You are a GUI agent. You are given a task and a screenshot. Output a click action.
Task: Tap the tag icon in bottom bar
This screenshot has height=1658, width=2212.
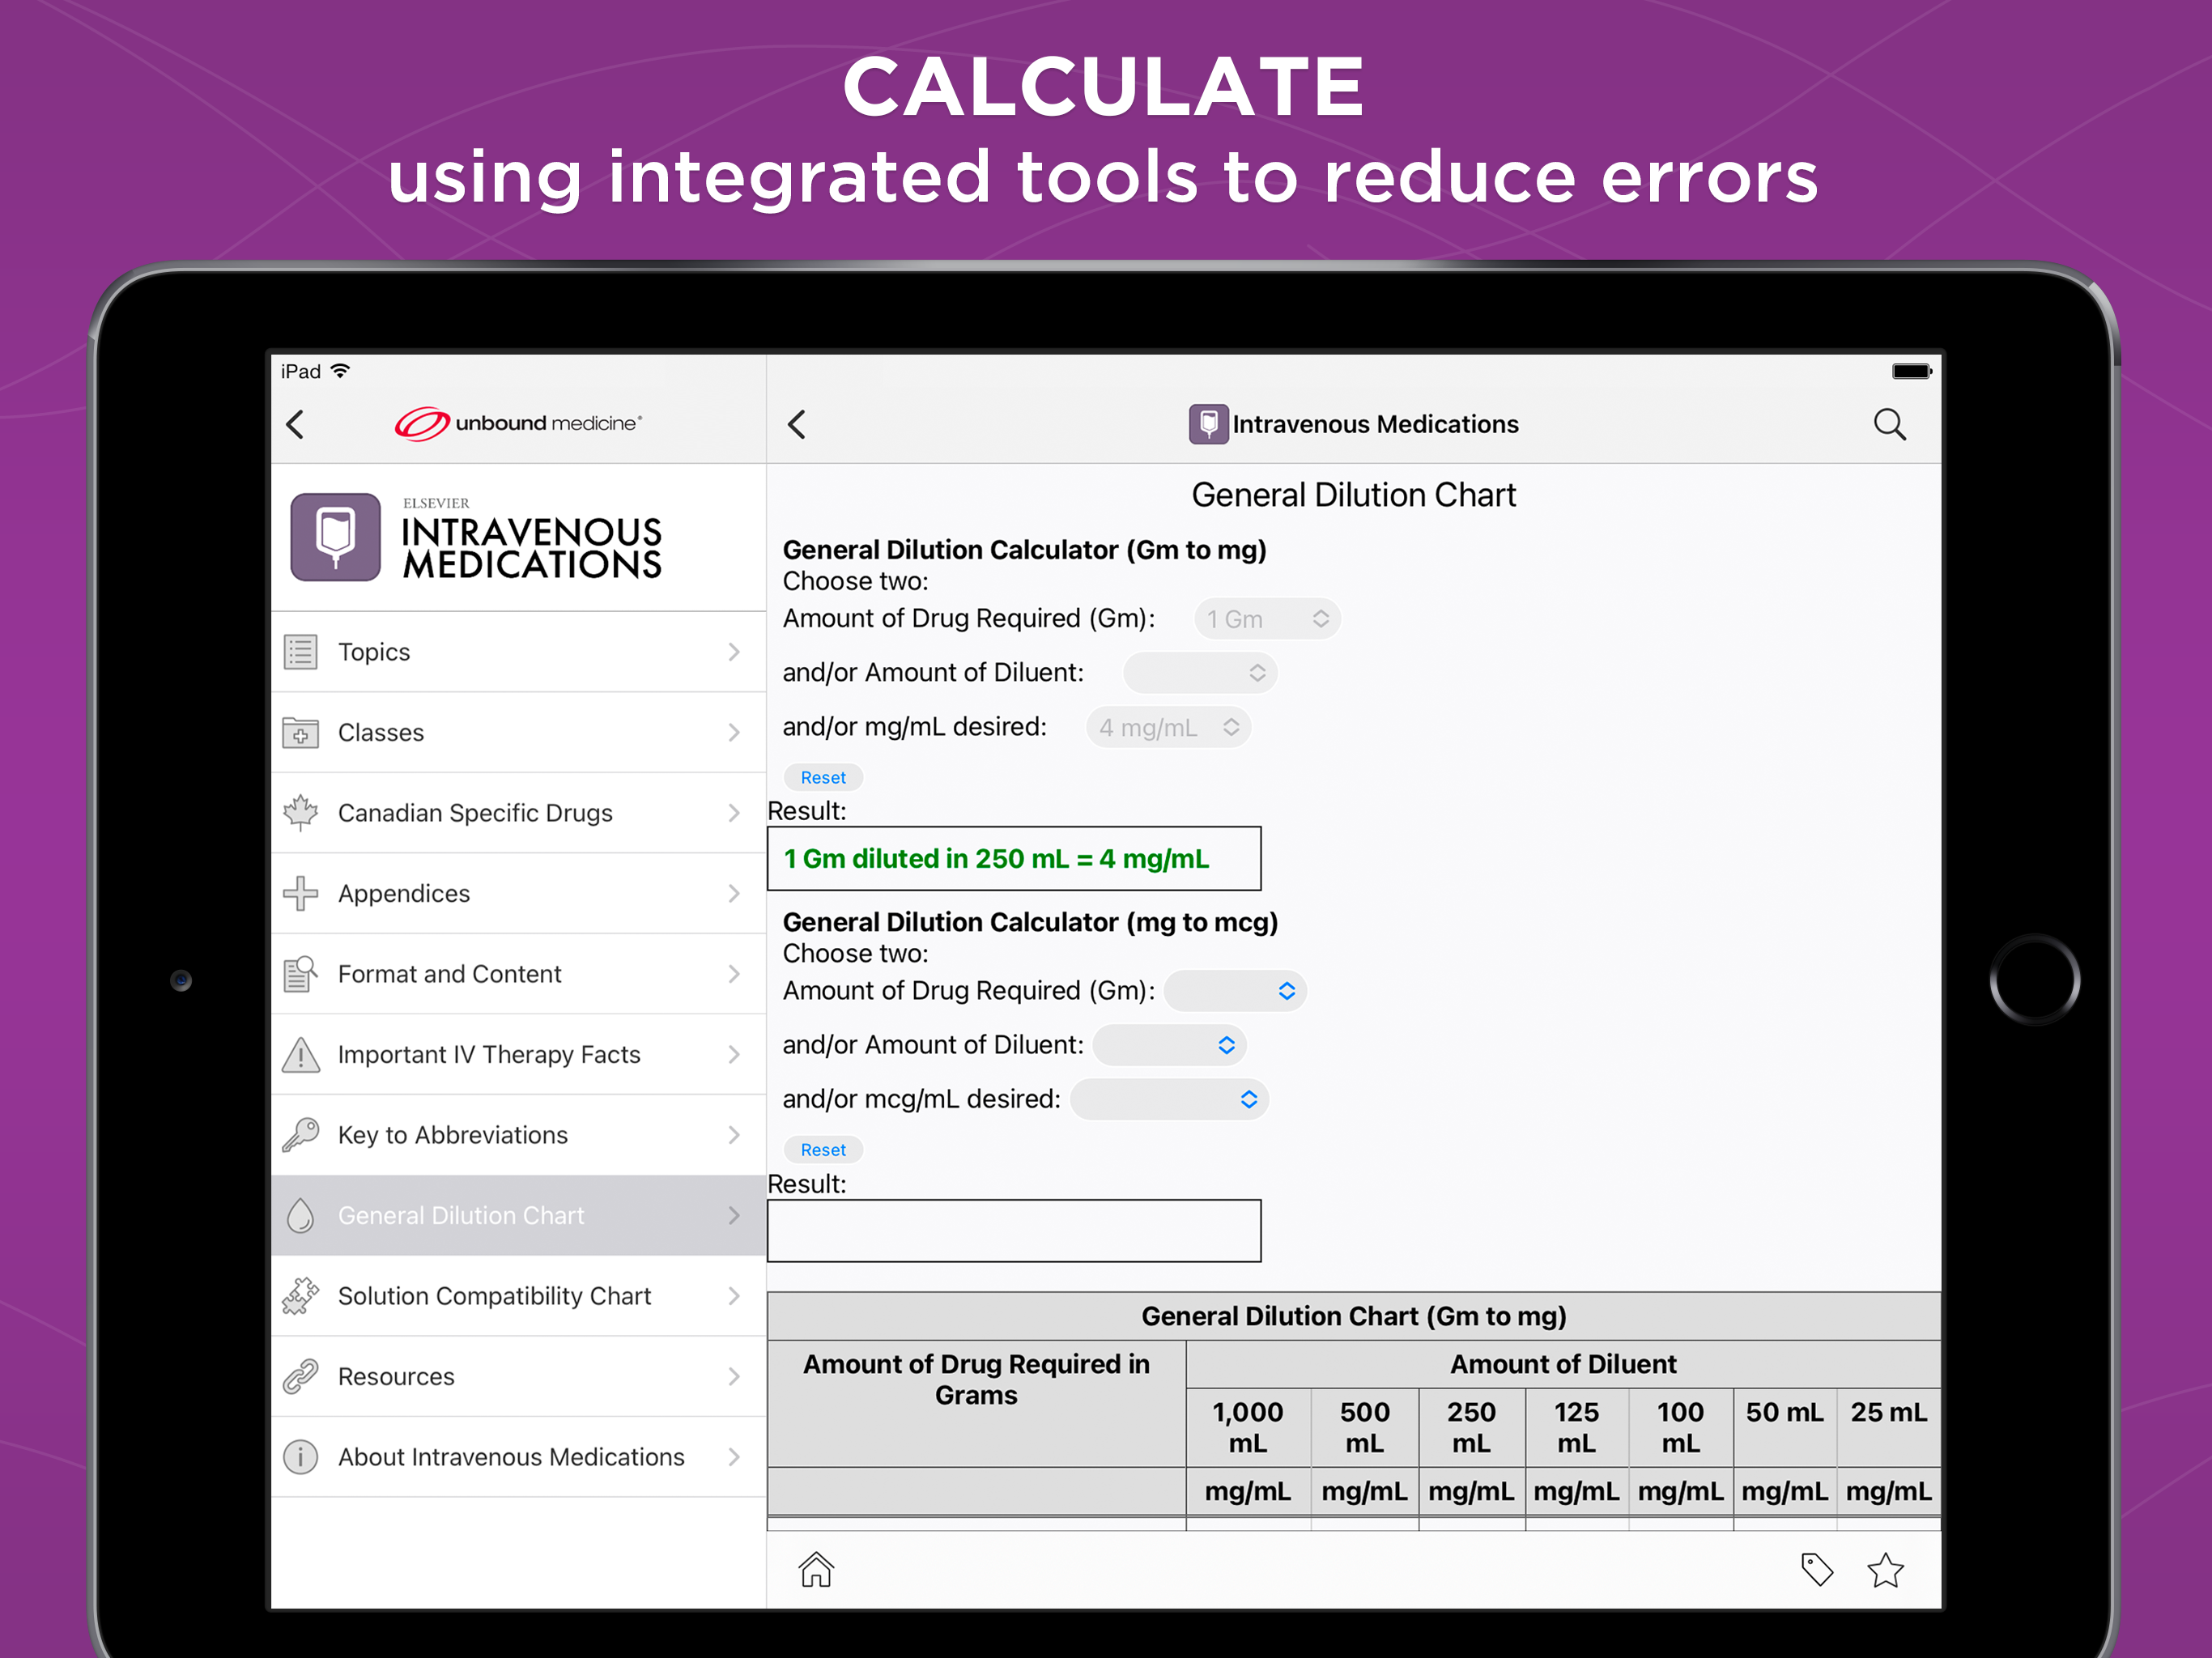coord(1816,1569)
